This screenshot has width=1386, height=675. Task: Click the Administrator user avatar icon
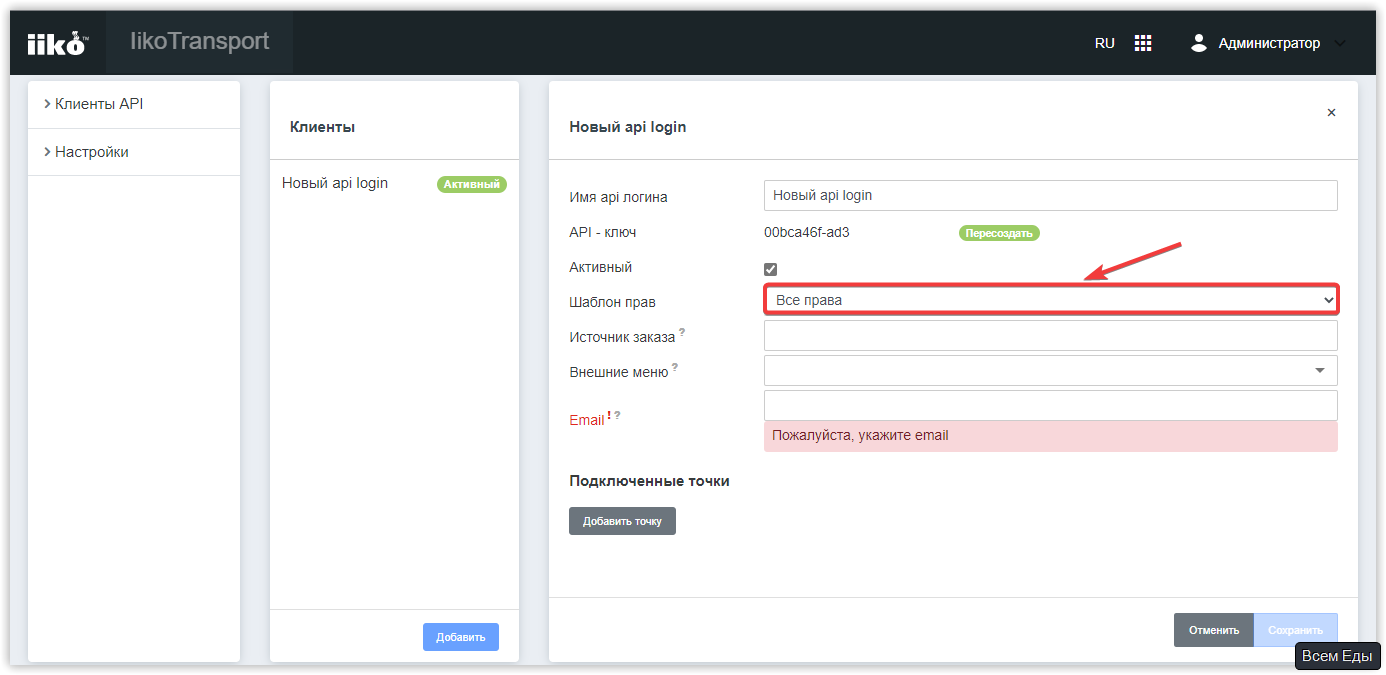1199,43
